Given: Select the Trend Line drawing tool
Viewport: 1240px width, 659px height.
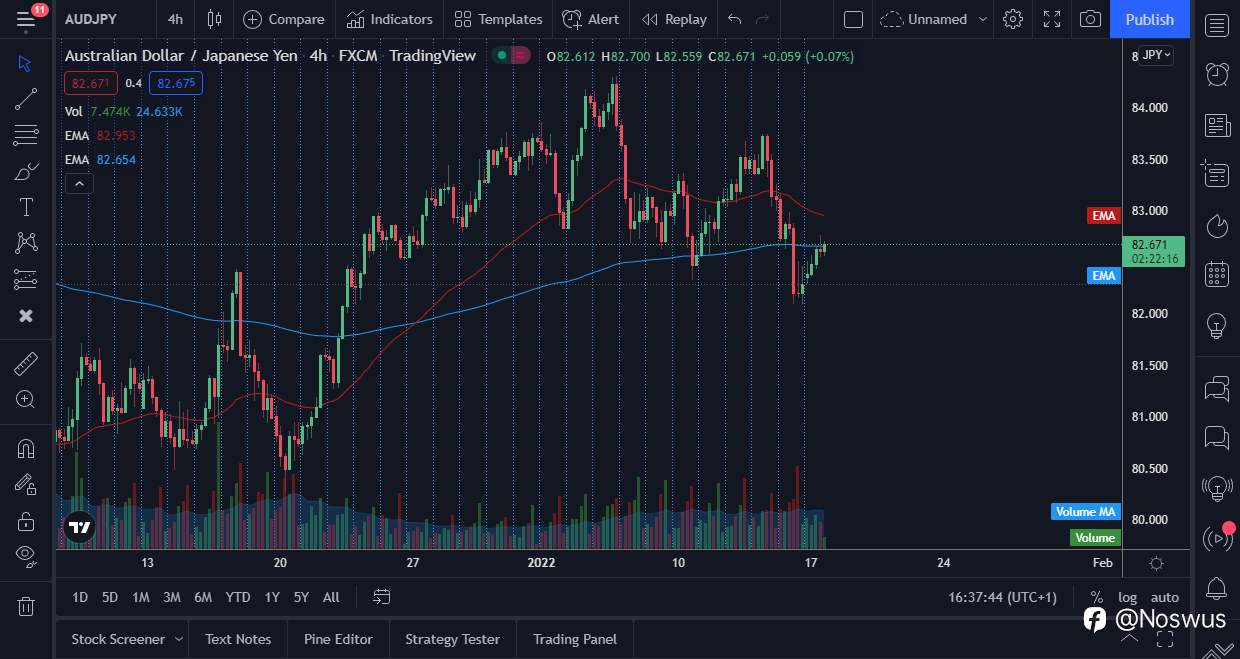Looking at the screenshot, I should [x=25, y=98].
